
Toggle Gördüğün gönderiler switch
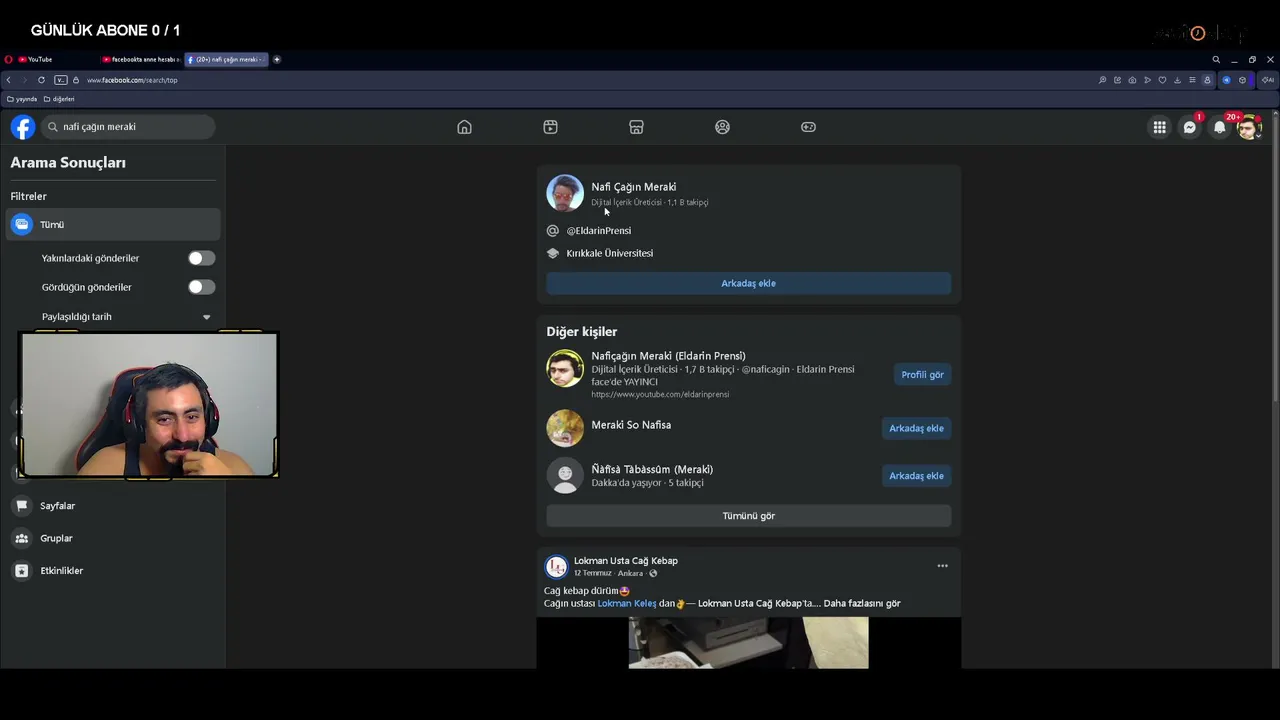click(x=201, y=287)
